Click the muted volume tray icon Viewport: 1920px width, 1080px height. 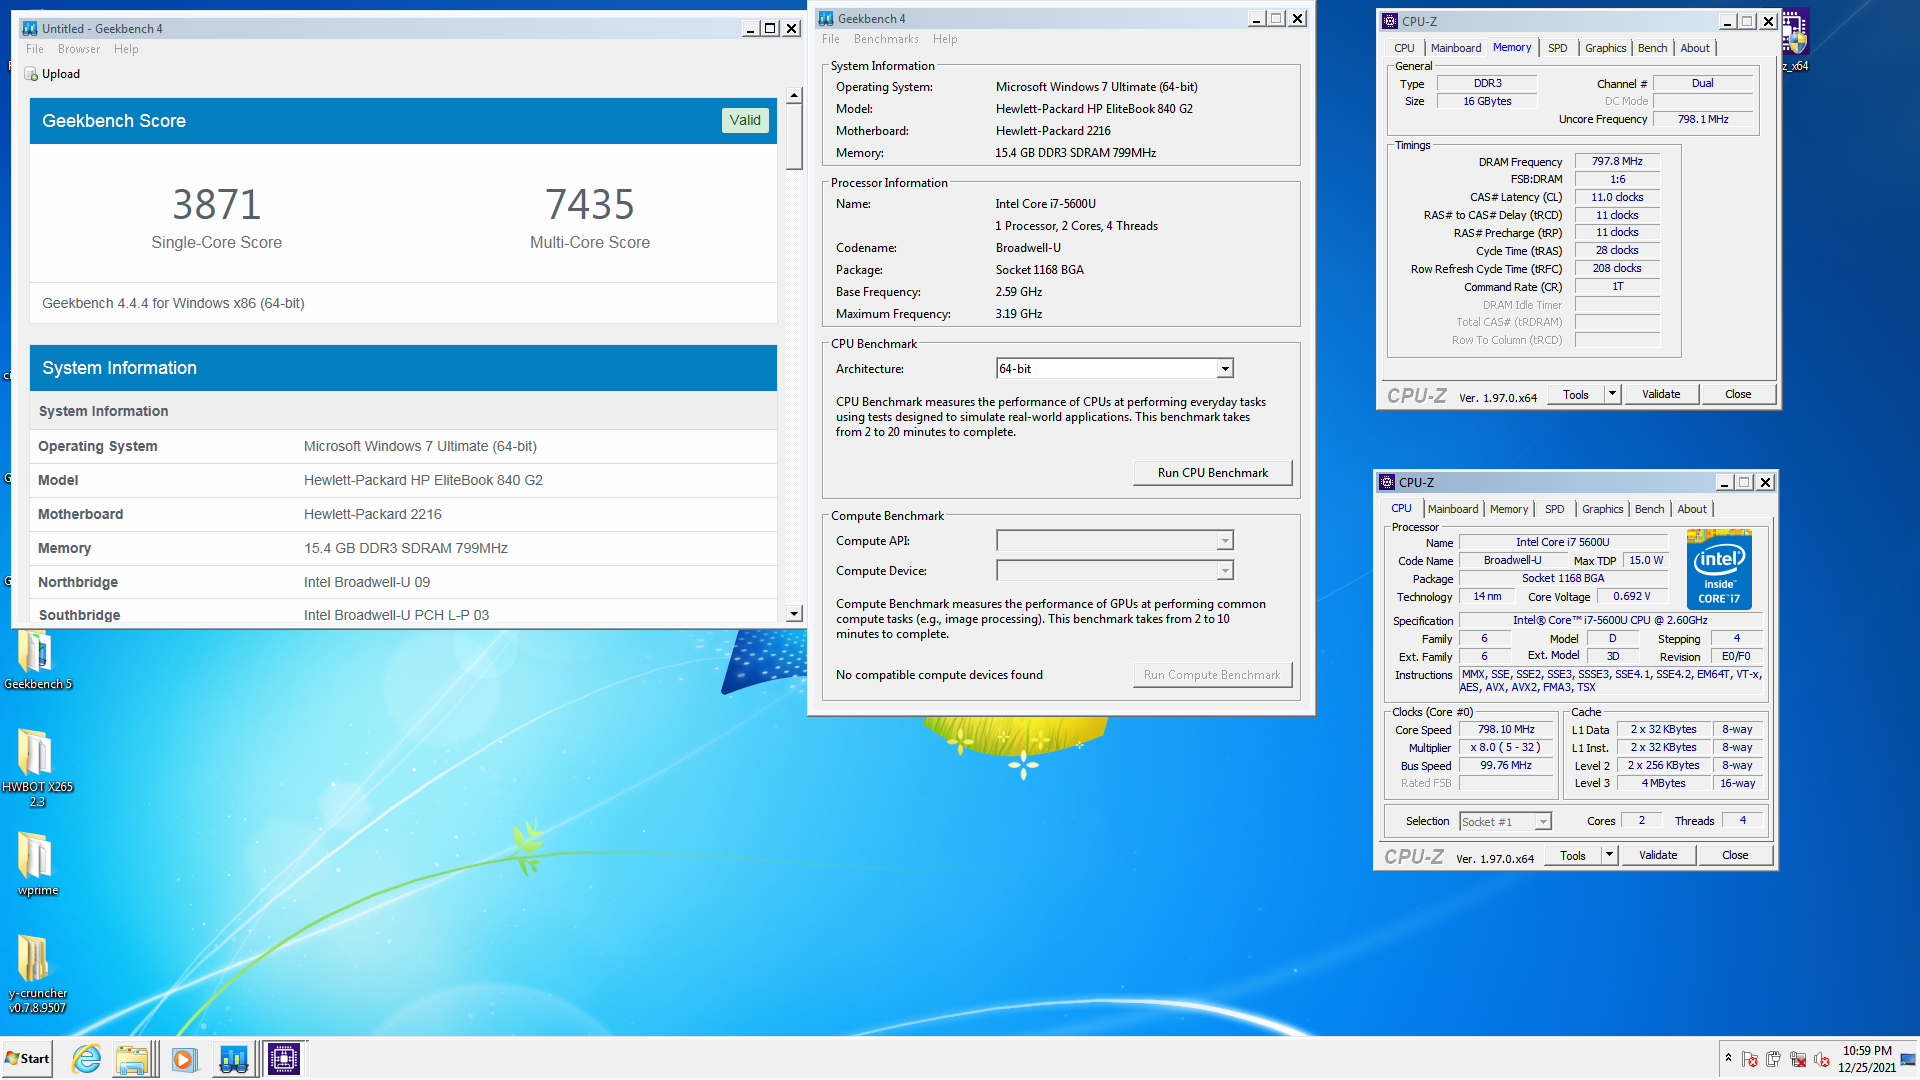[x=1822, y=1059]
